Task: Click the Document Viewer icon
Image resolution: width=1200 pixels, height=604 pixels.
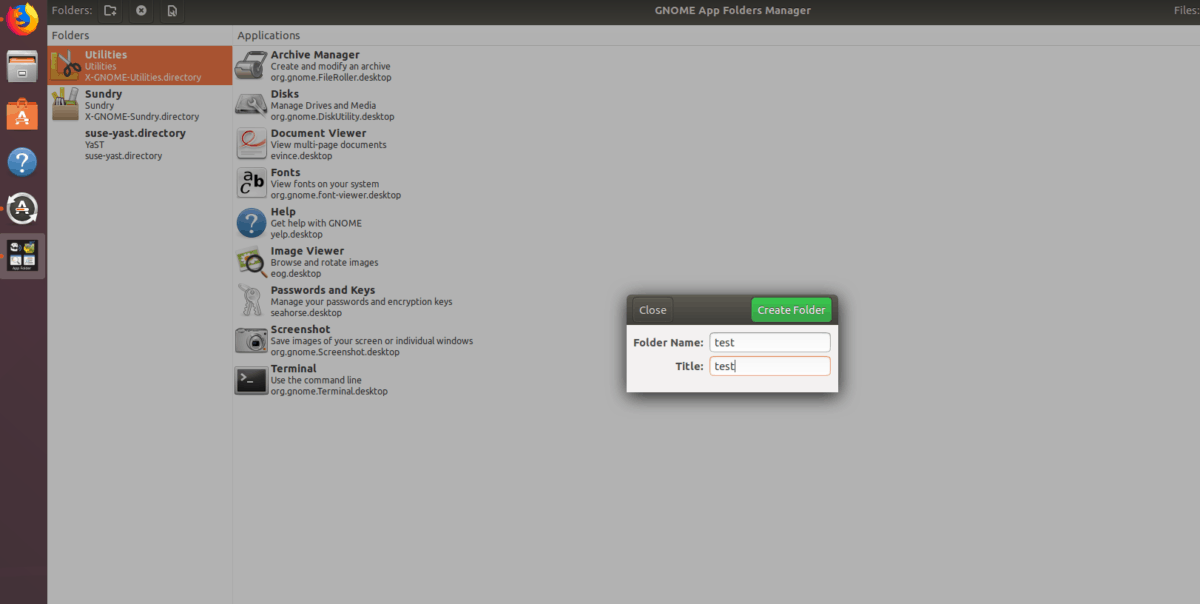Action: point(249,143)
